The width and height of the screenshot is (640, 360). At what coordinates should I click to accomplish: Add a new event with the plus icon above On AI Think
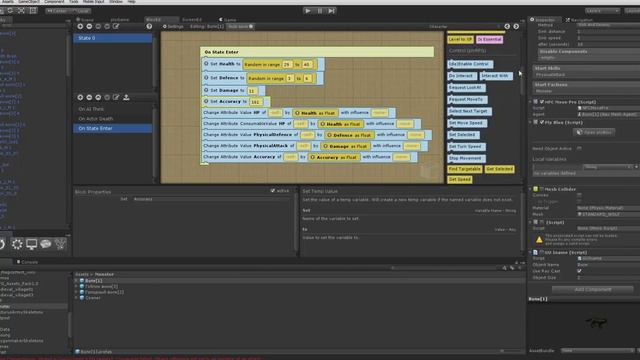click(x=80, y=97)
